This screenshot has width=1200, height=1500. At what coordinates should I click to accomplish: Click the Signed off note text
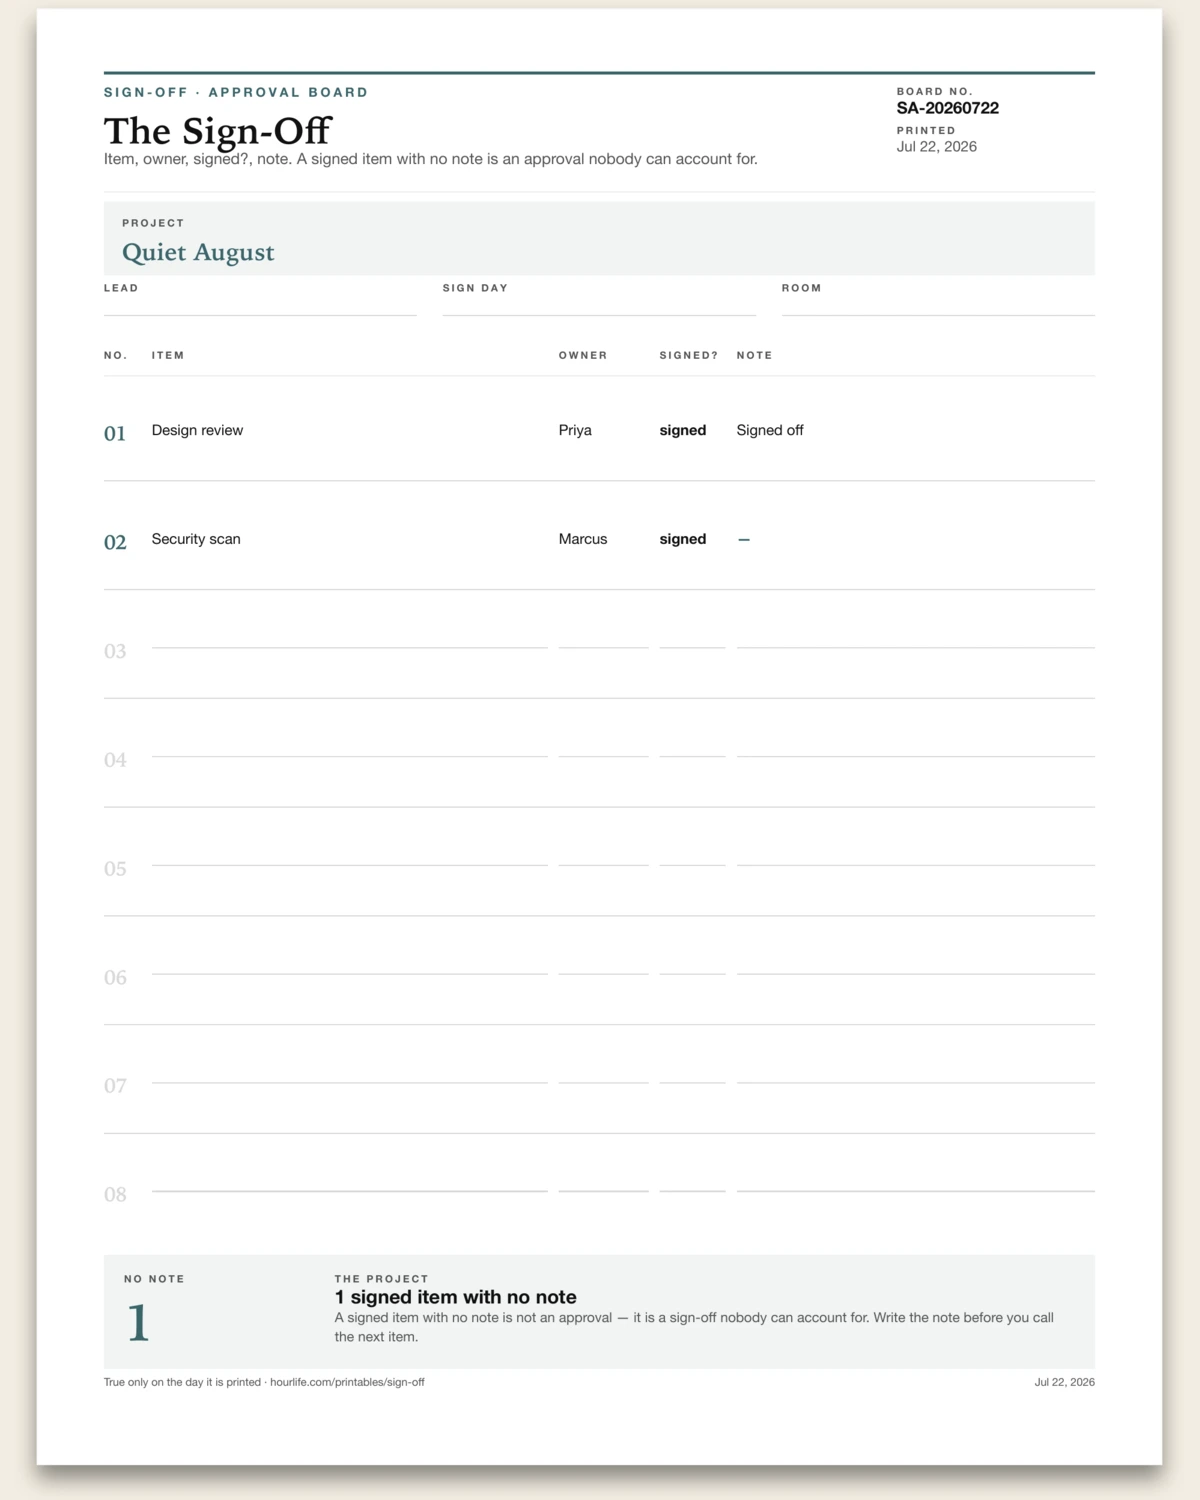tap(770, 430)
